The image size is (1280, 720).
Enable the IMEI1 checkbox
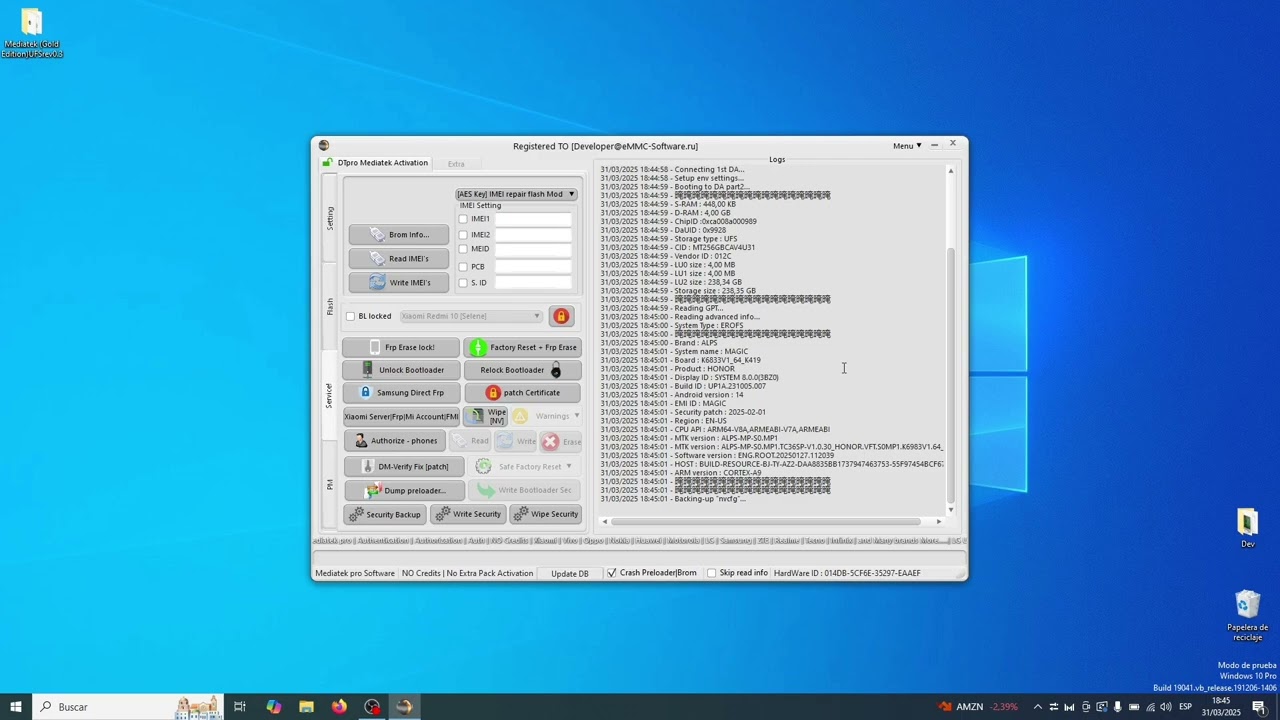pyautogui.click(x=463, y=219)
